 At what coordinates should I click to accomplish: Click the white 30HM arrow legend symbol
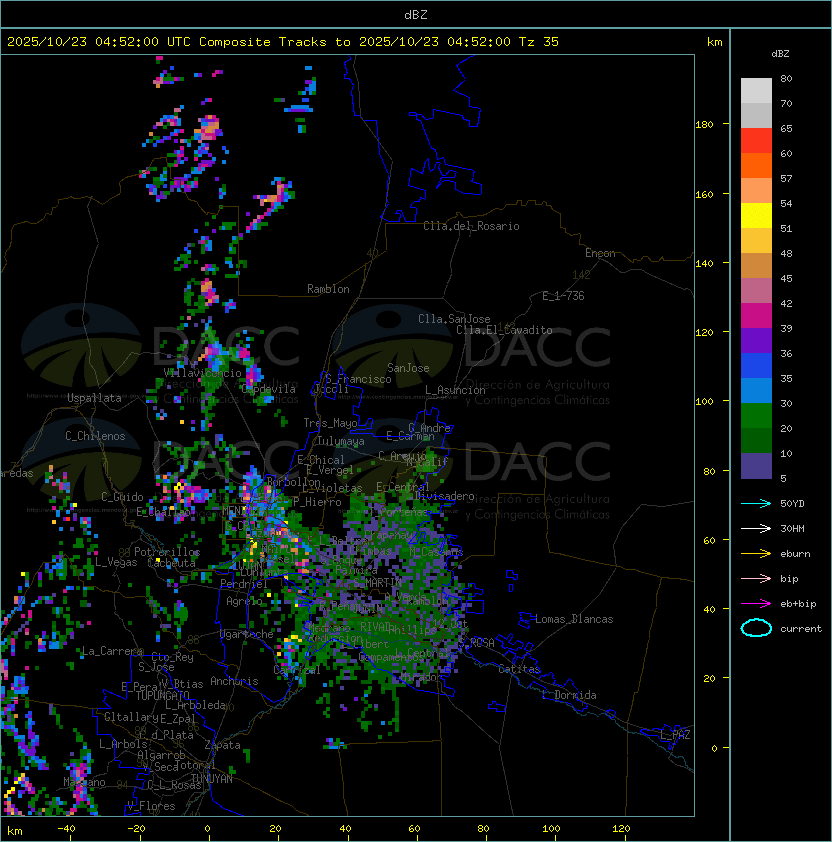pos(756,529)
